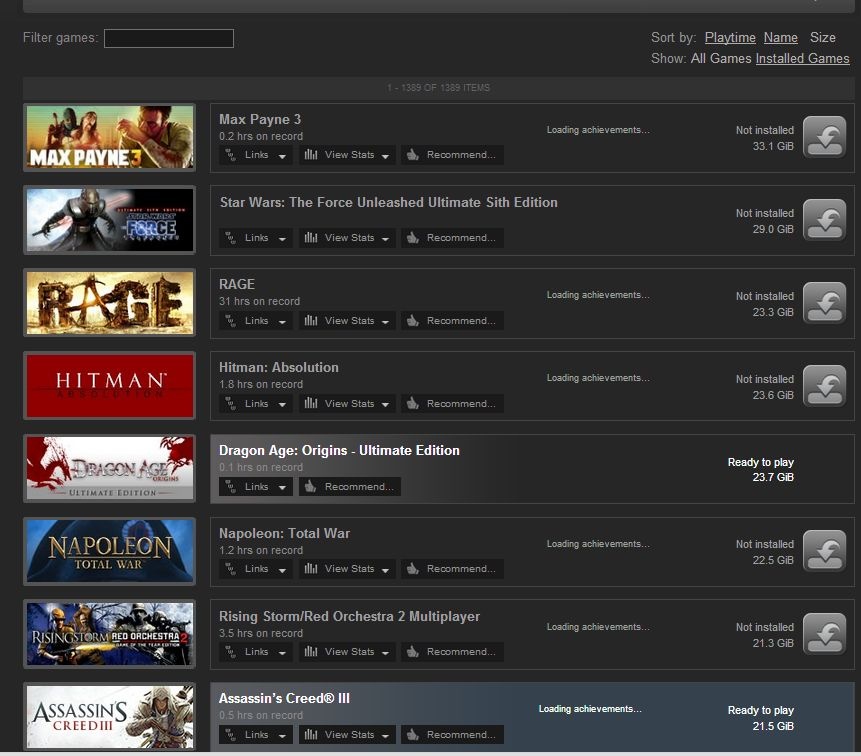Open Assassin's Creed III cover thumbnail
The height and width of the screenshot is (756, 861).
pos(110,717)
